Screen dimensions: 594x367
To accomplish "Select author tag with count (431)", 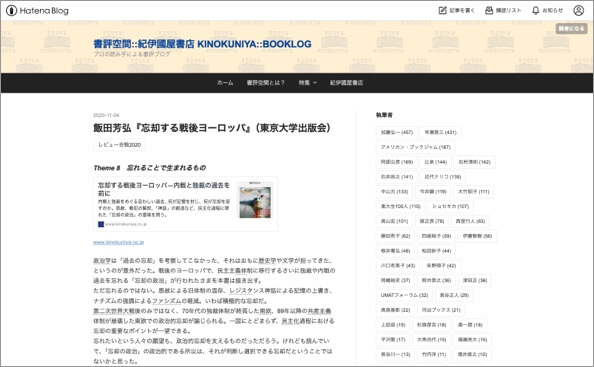I will 441,133.
